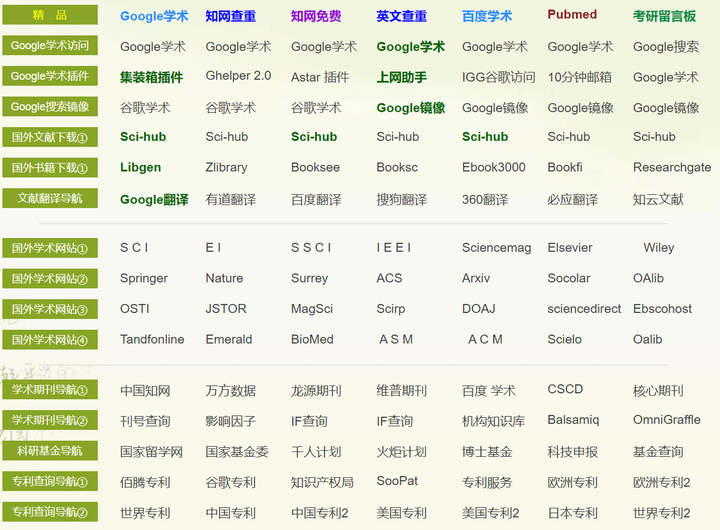
Task: Click the 日本专利 link
Action: click(x=572, y=513)
